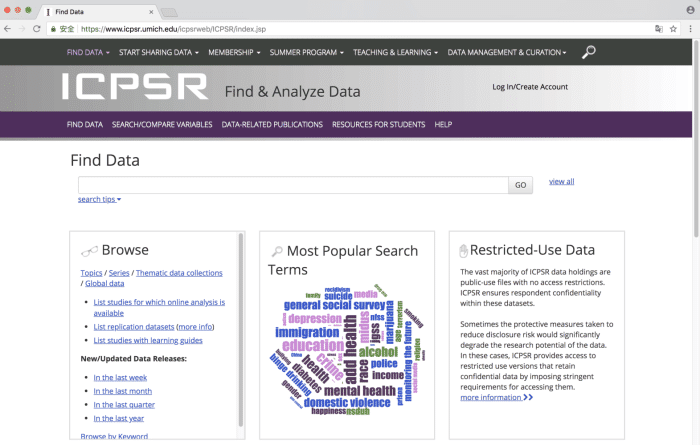The width and height of the screenshot is (700, 445).
Task: Click the GO search button
Action: click(521, 185)
